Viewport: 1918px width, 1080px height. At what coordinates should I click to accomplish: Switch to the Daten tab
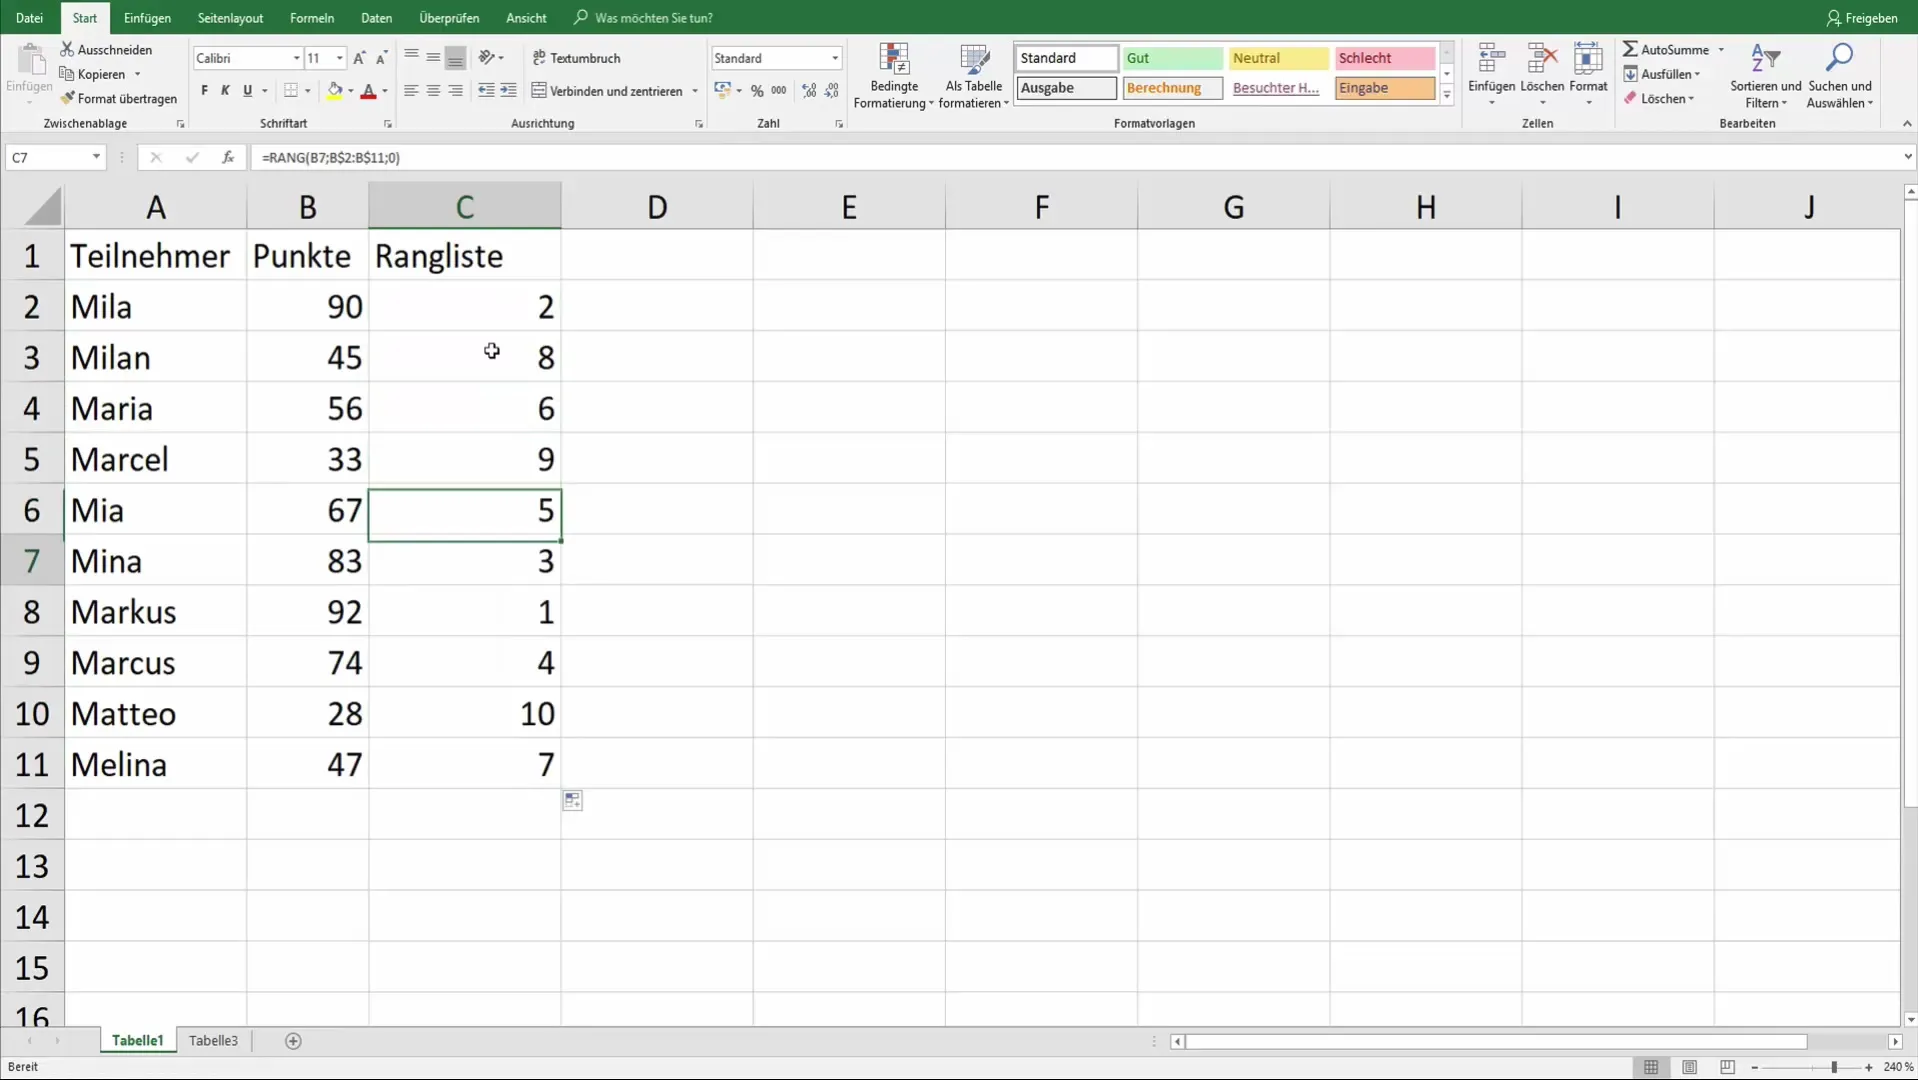pyautogui.click(x=376, y=18)
